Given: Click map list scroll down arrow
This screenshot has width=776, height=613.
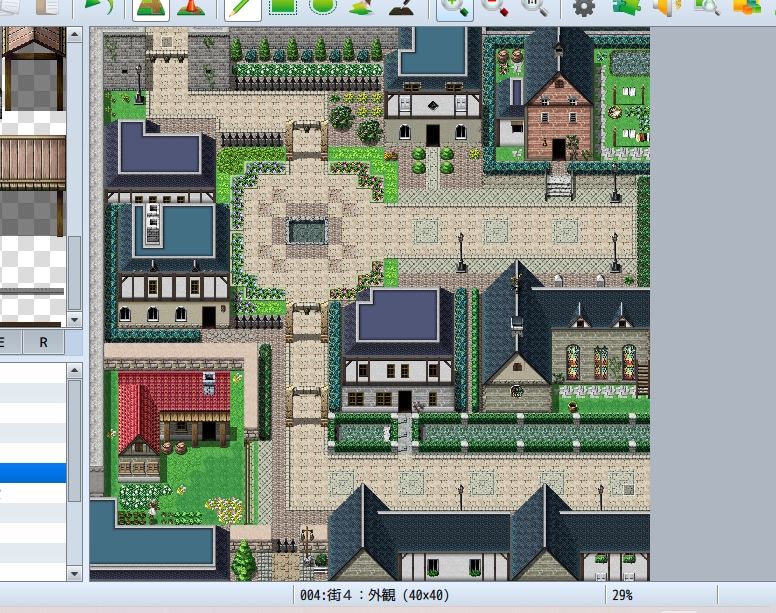Looking at the screenshot, I should point(75,574).
